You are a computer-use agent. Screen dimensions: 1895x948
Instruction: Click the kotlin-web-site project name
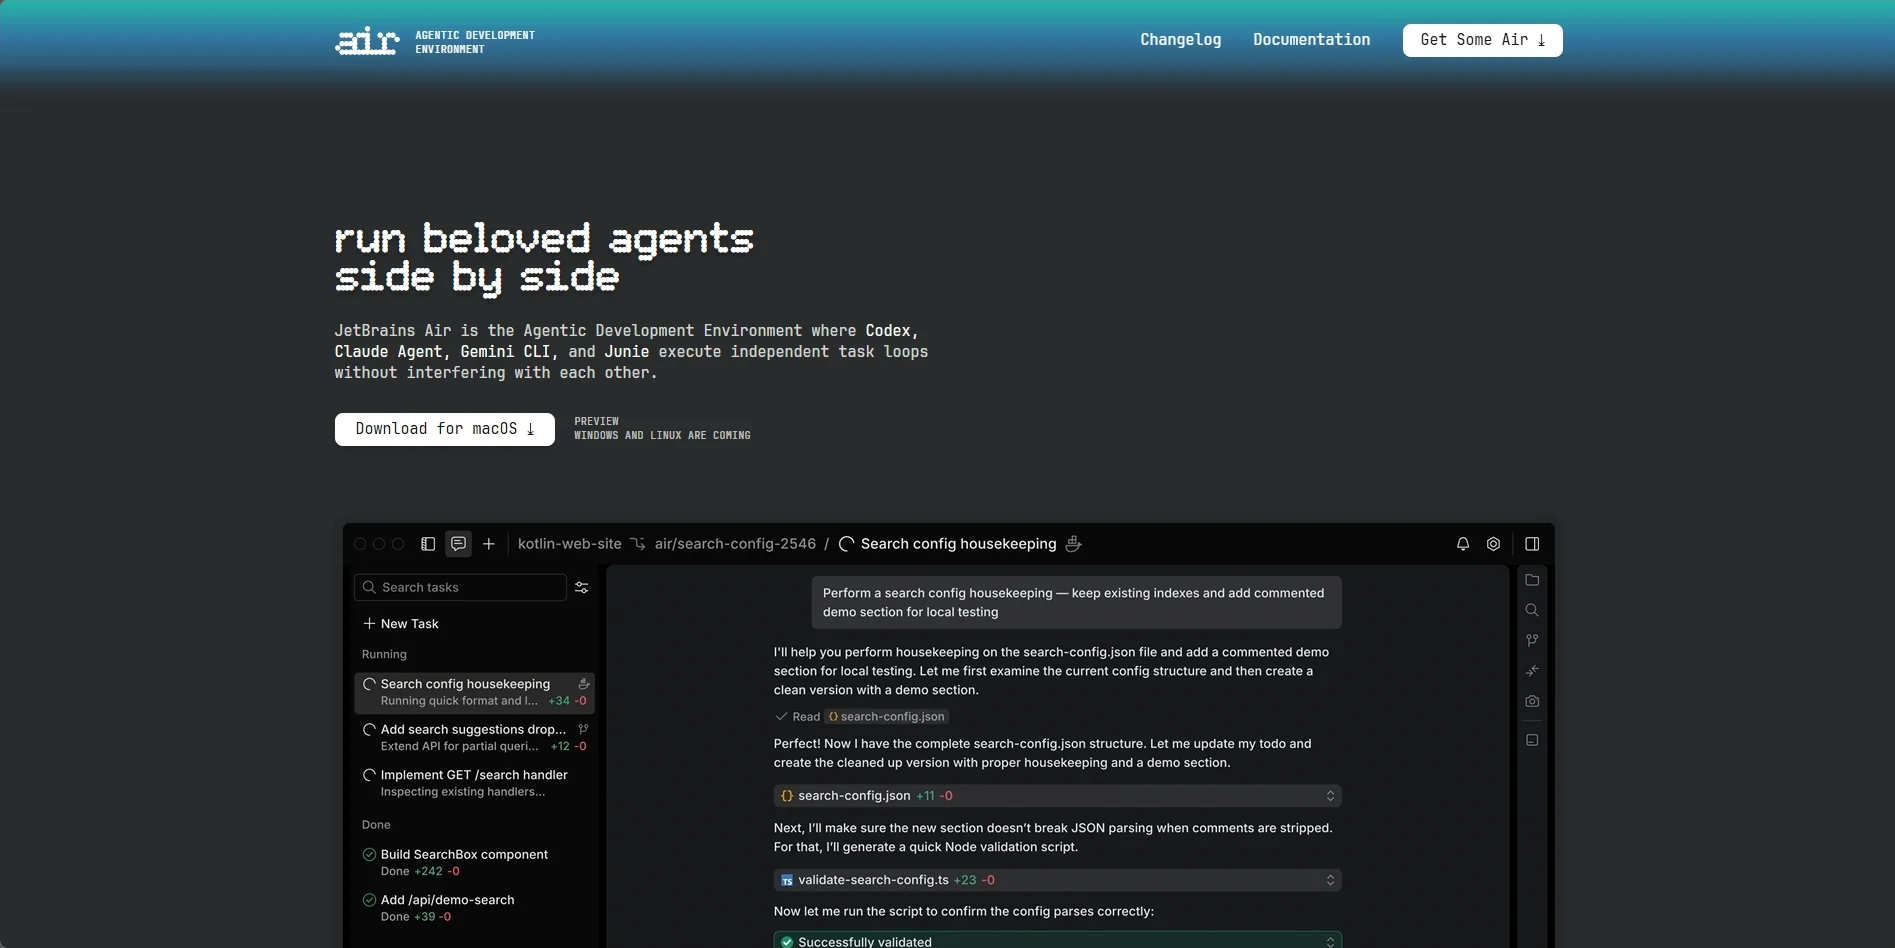pos(569,544)
